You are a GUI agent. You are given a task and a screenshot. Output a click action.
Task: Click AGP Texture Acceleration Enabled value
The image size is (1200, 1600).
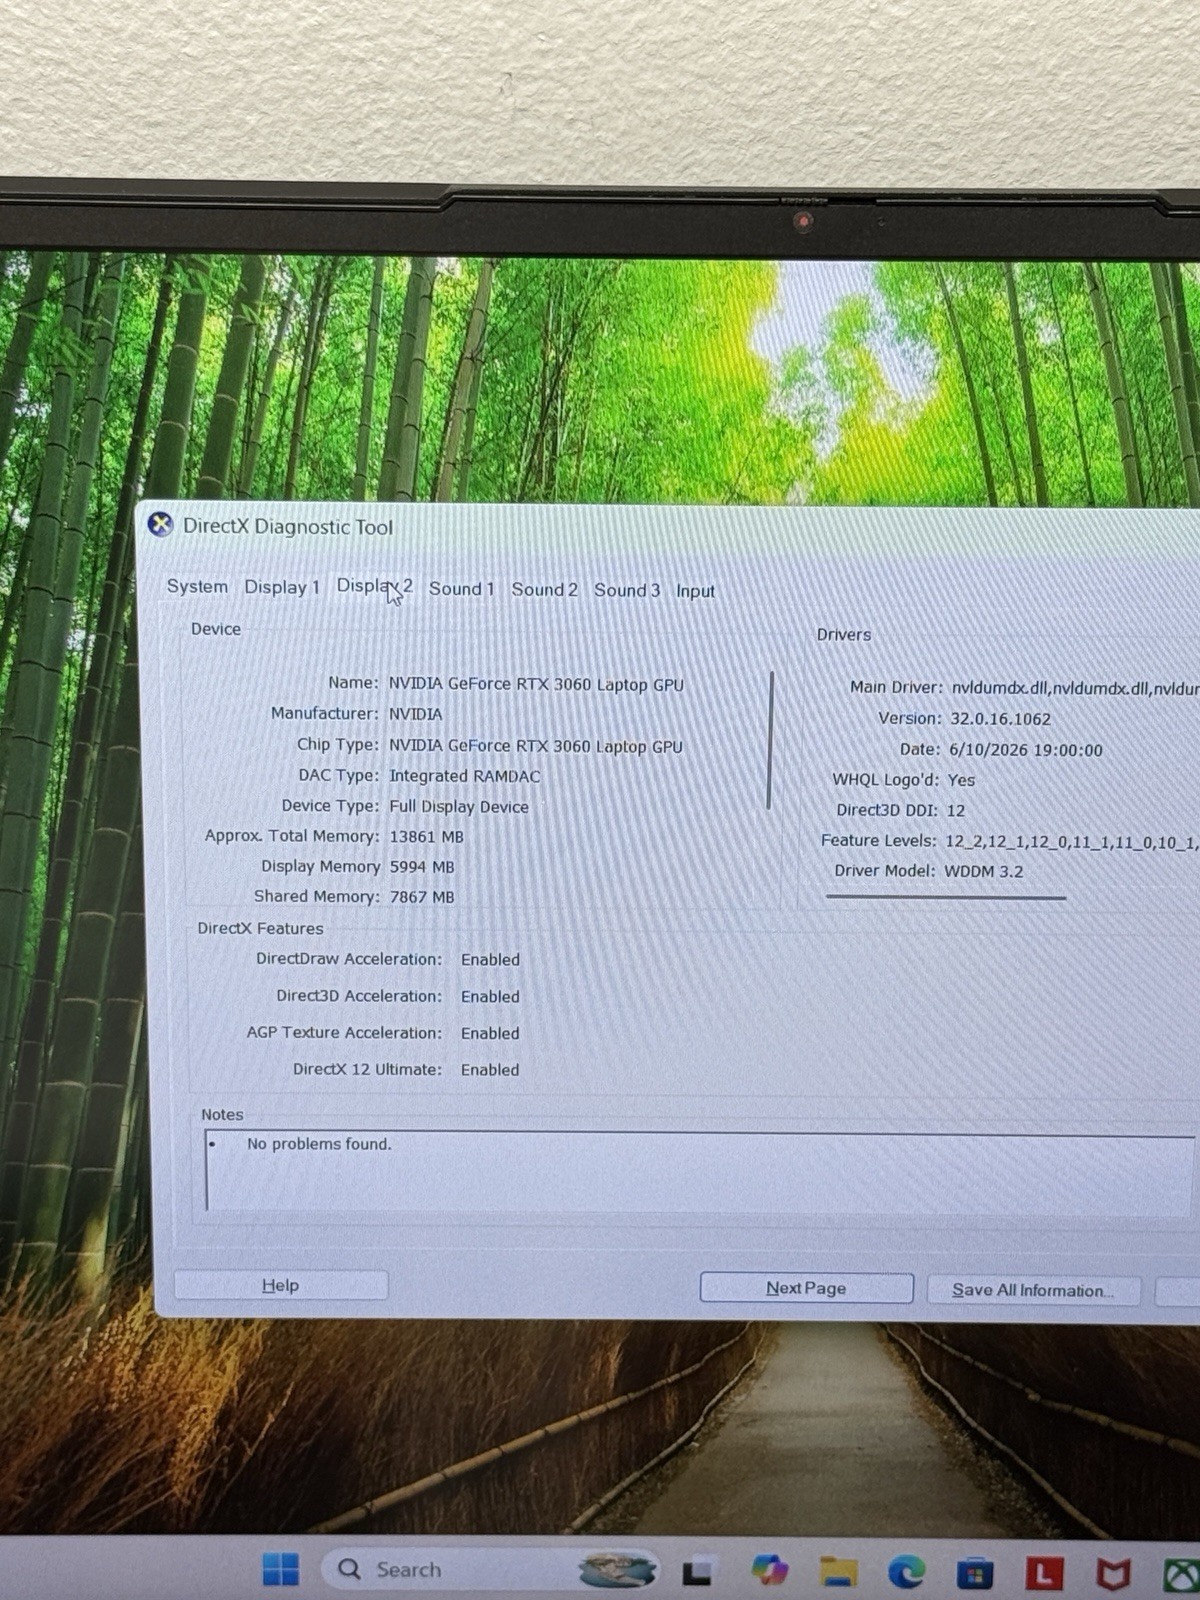point(490,1034)
